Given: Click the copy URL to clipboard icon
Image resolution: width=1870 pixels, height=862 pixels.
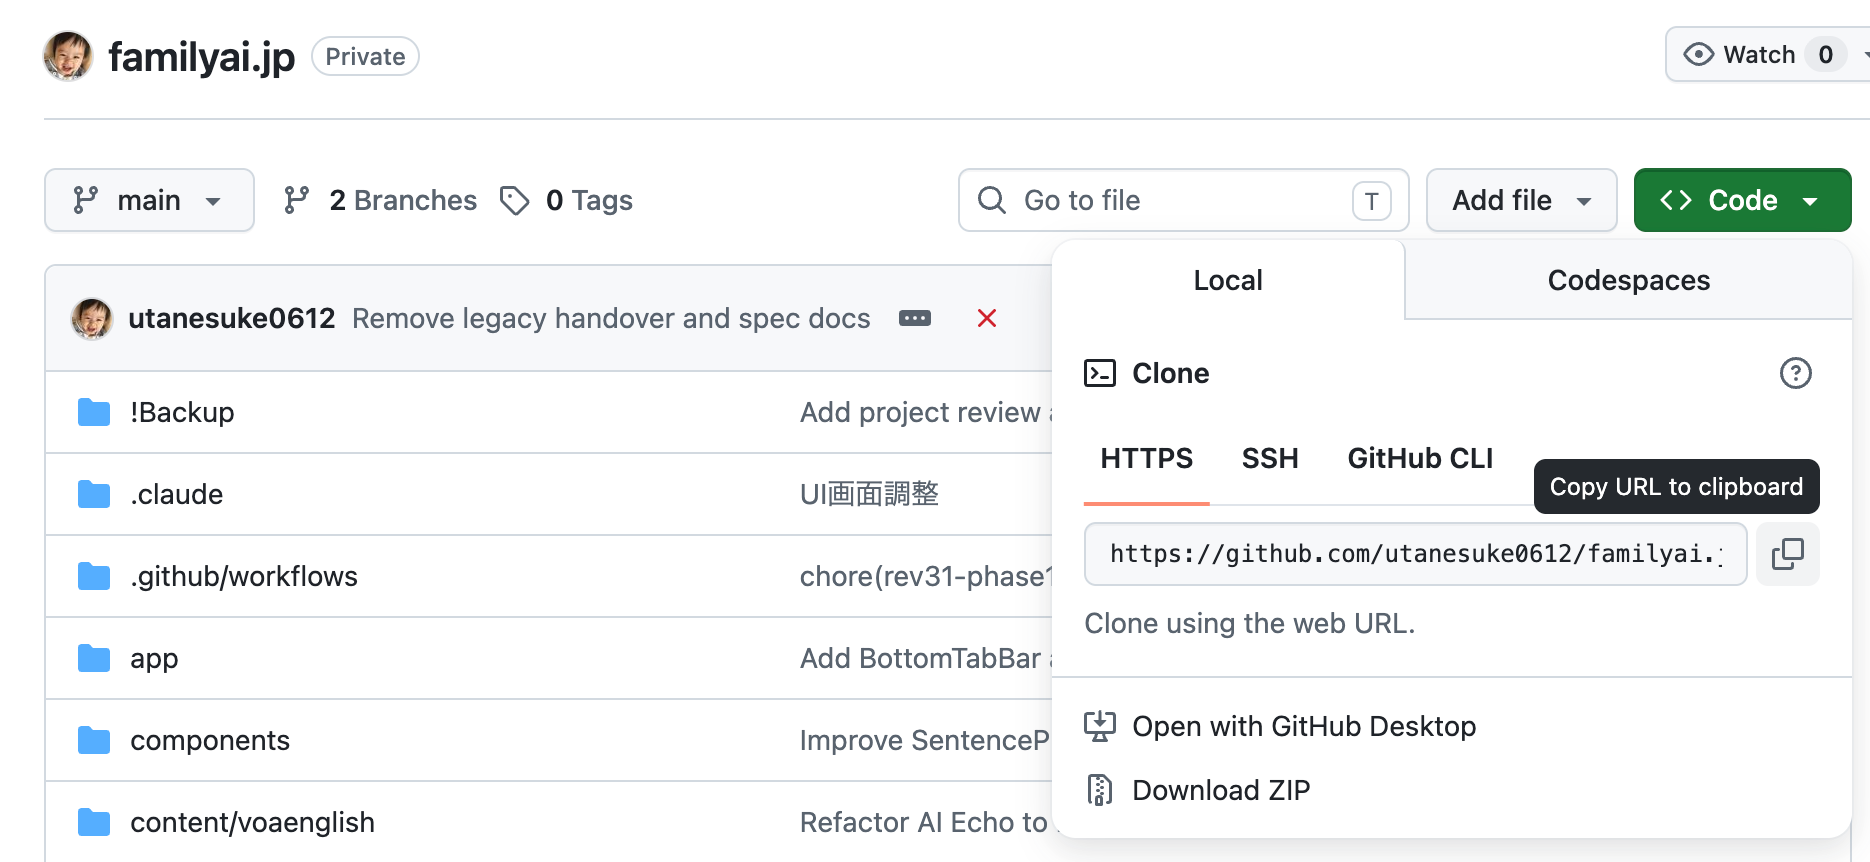Looking at the screenshot, I should (x=1788, y=553).
